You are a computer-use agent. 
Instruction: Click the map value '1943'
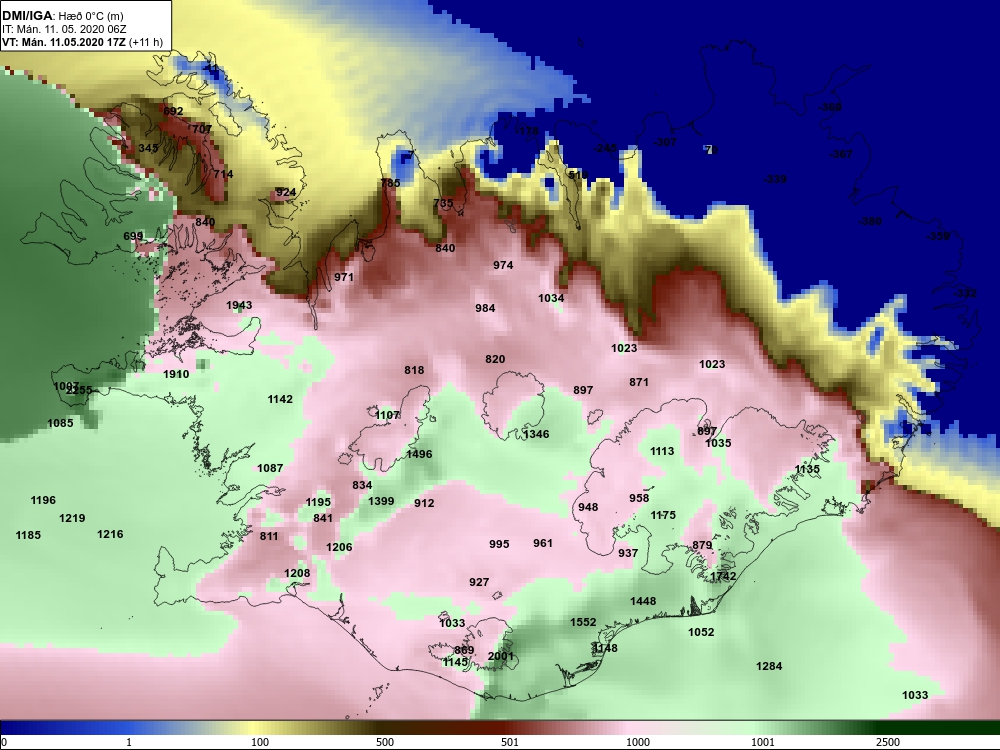click(x=239, y=305)
